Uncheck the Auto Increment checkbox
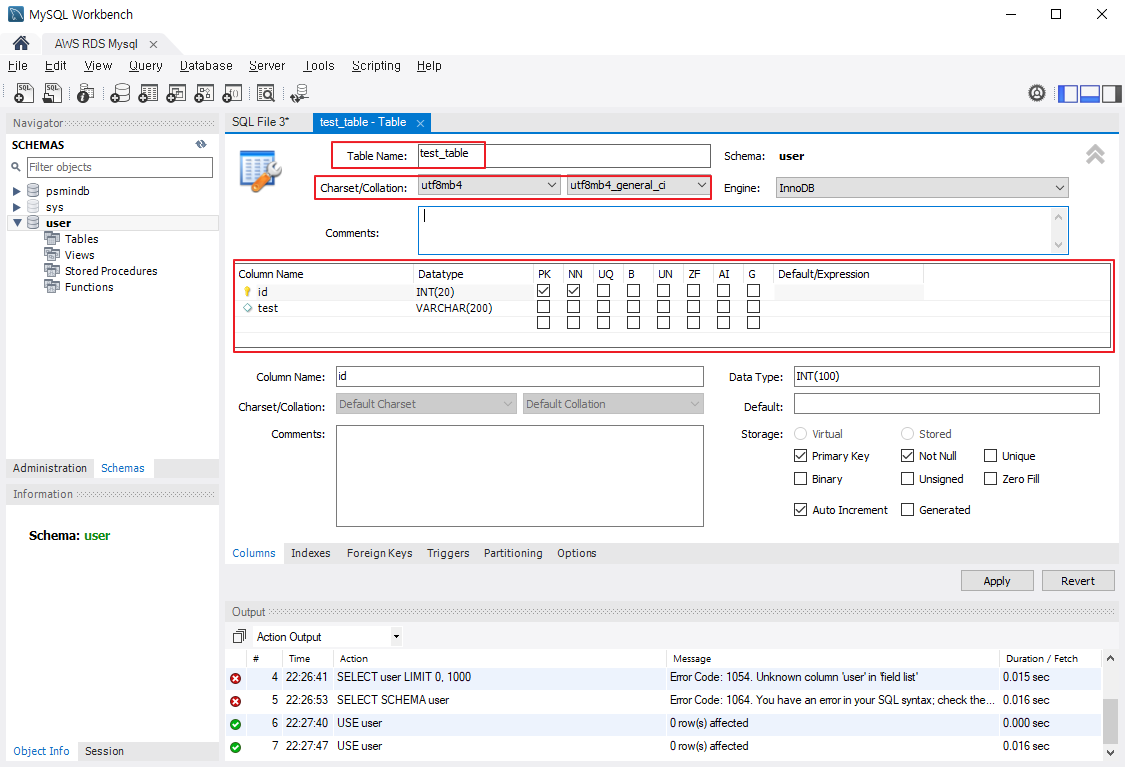 click(801, 509)
